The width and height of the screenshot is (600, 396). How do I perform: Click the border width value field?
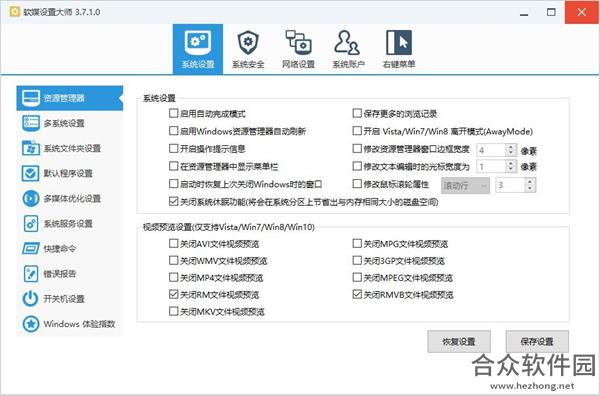point(491,150)
